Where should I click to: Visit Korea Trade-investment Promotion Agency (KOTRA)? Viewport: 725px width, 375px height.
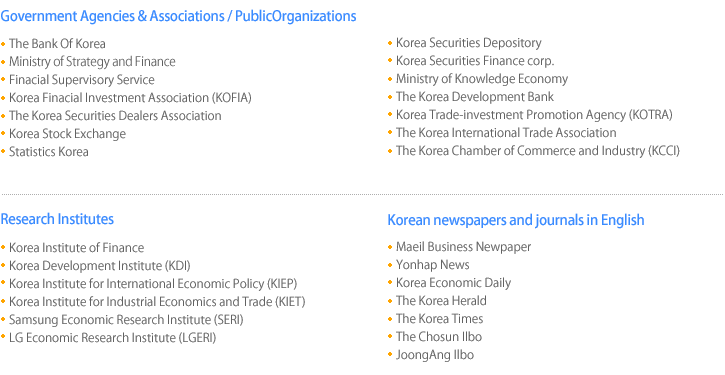point(534,115)
